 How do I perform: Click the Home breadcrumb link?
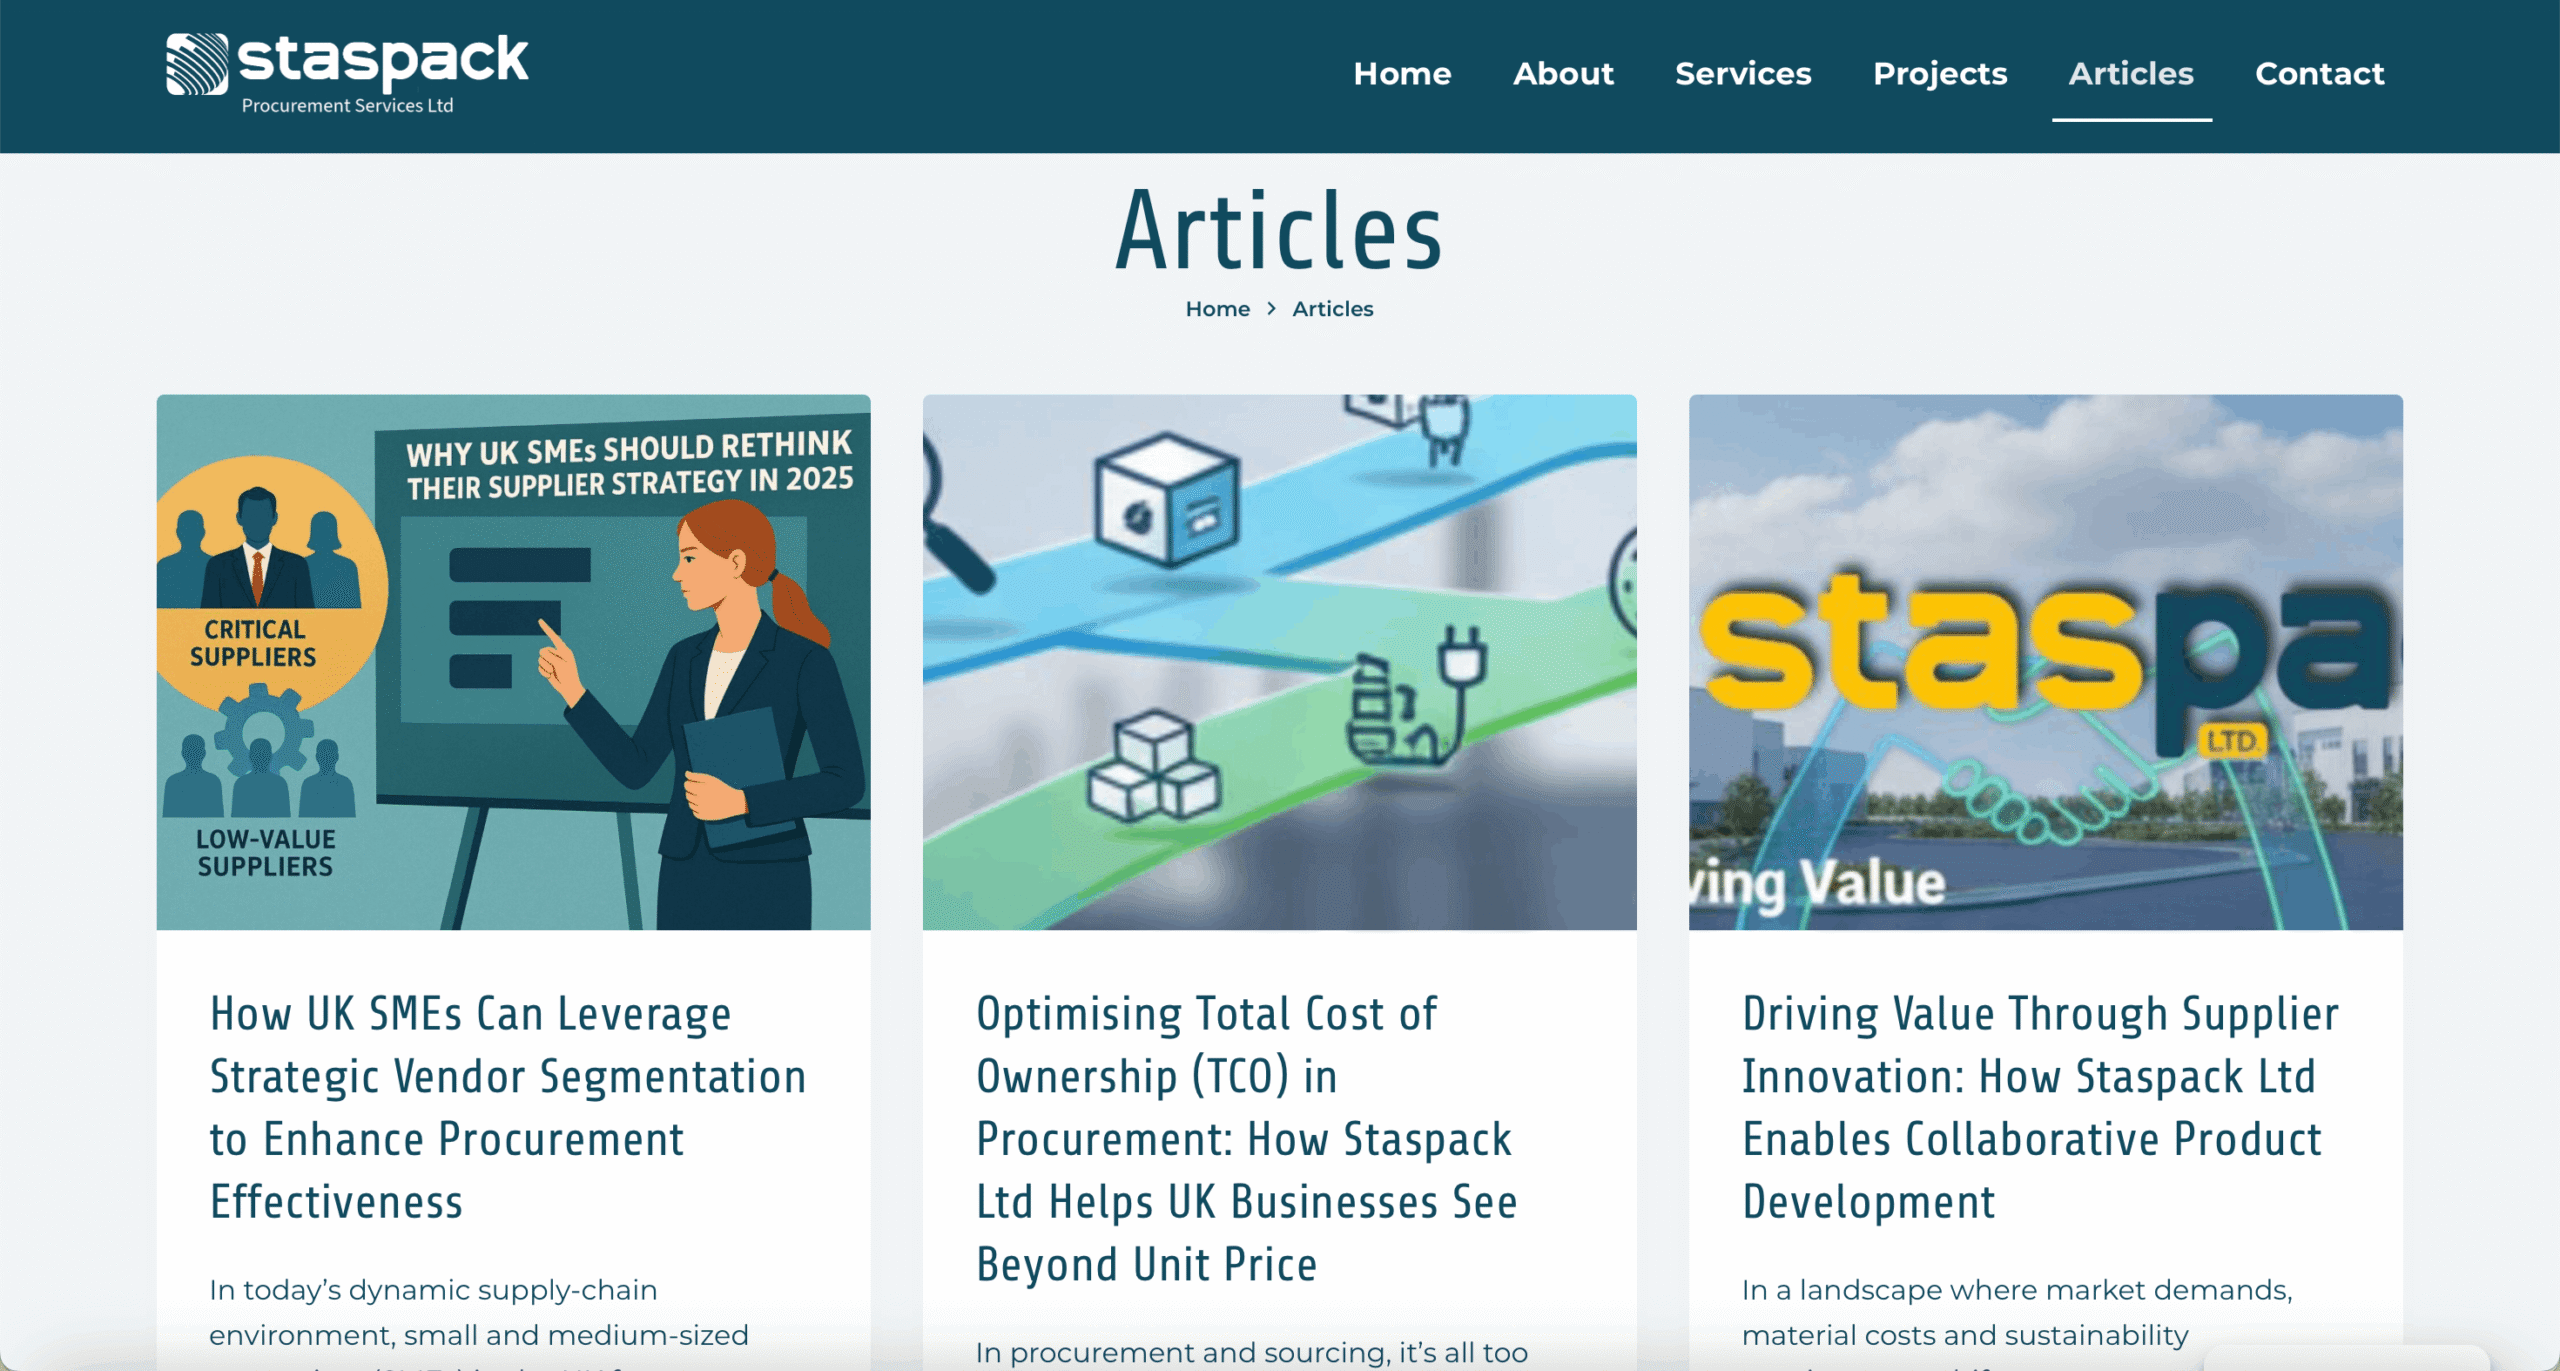pos(1217,309)
